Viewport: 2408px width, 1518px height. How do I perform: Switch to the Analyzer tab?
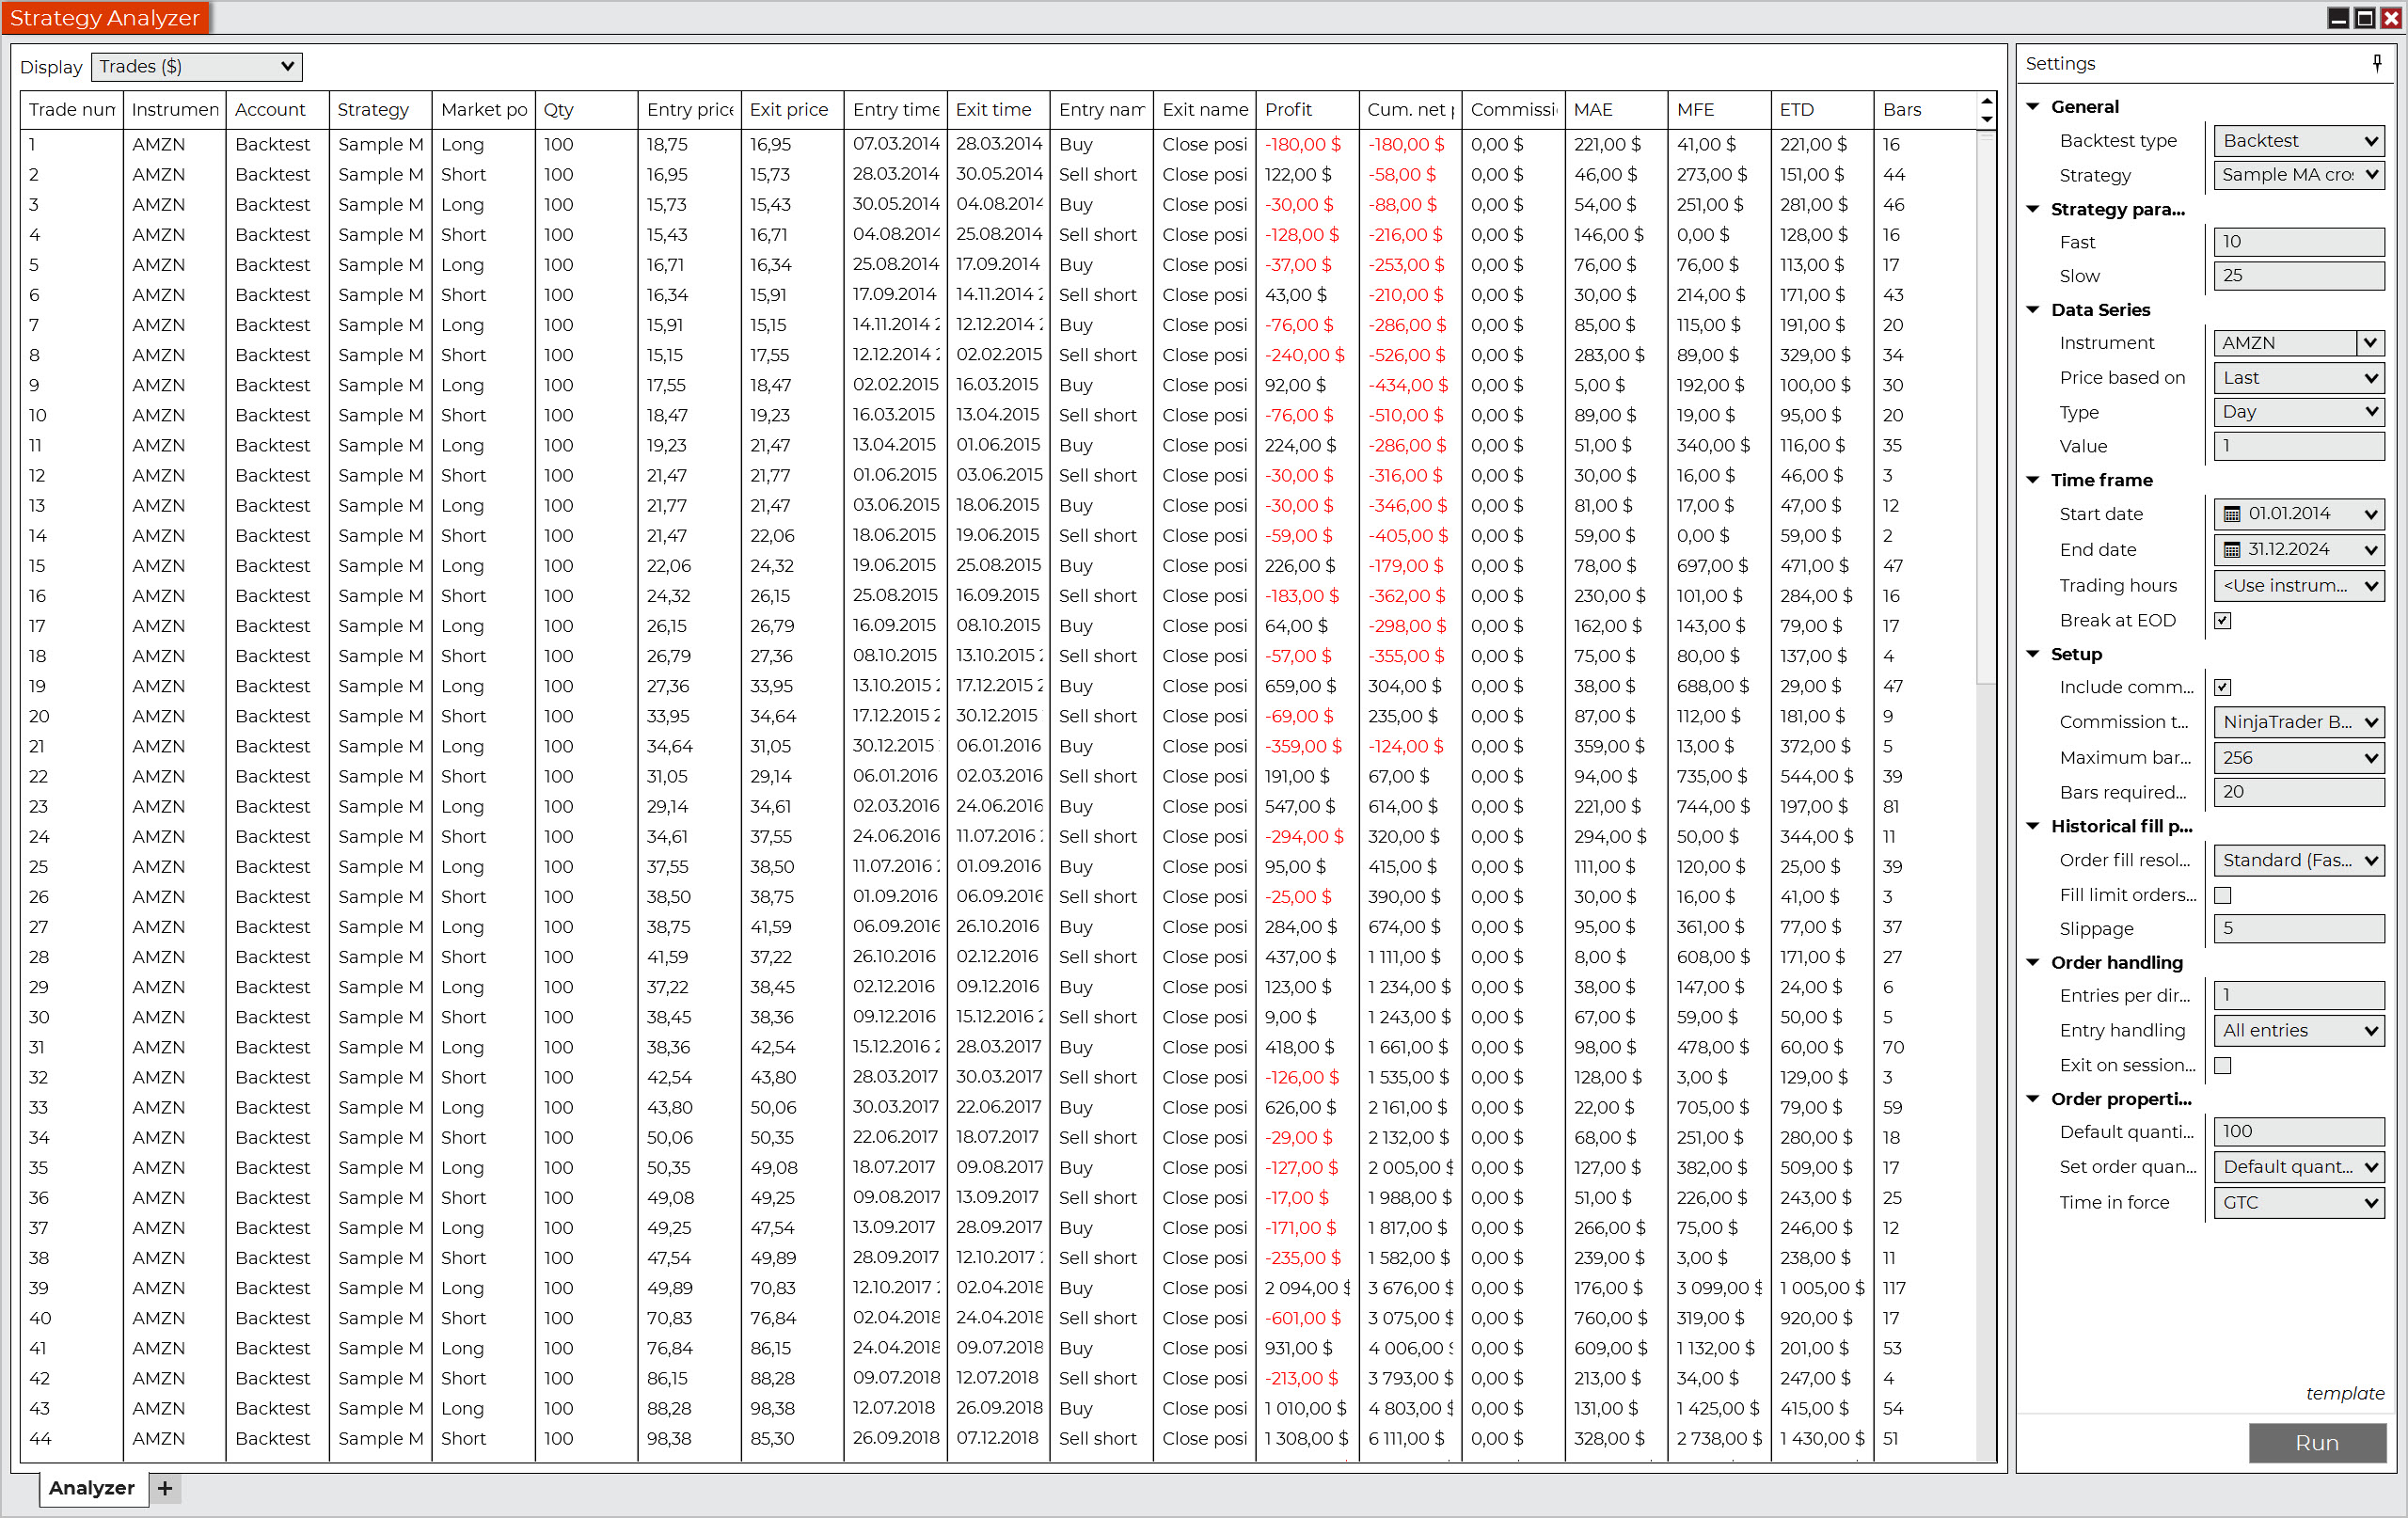(92, 1488)
